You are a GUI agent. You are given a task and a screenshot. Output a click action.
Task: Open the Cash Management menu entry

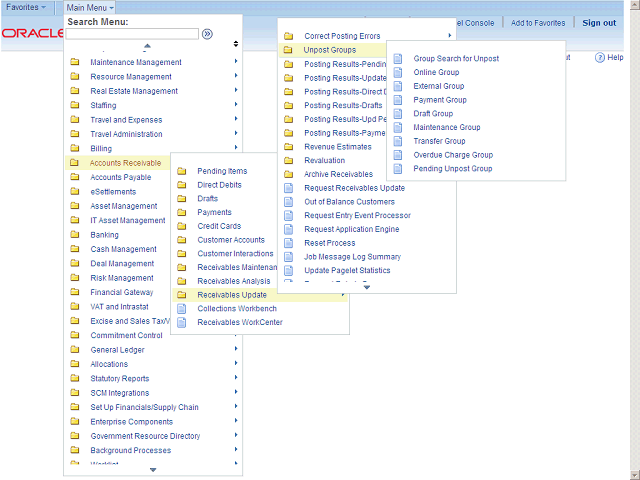[x=123, y=249]
